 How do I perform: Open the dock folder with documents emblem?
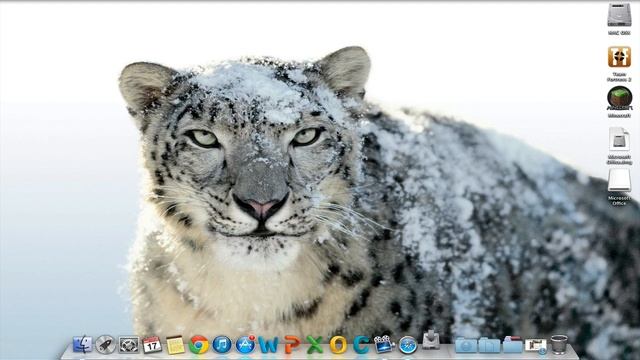[489, 345]
